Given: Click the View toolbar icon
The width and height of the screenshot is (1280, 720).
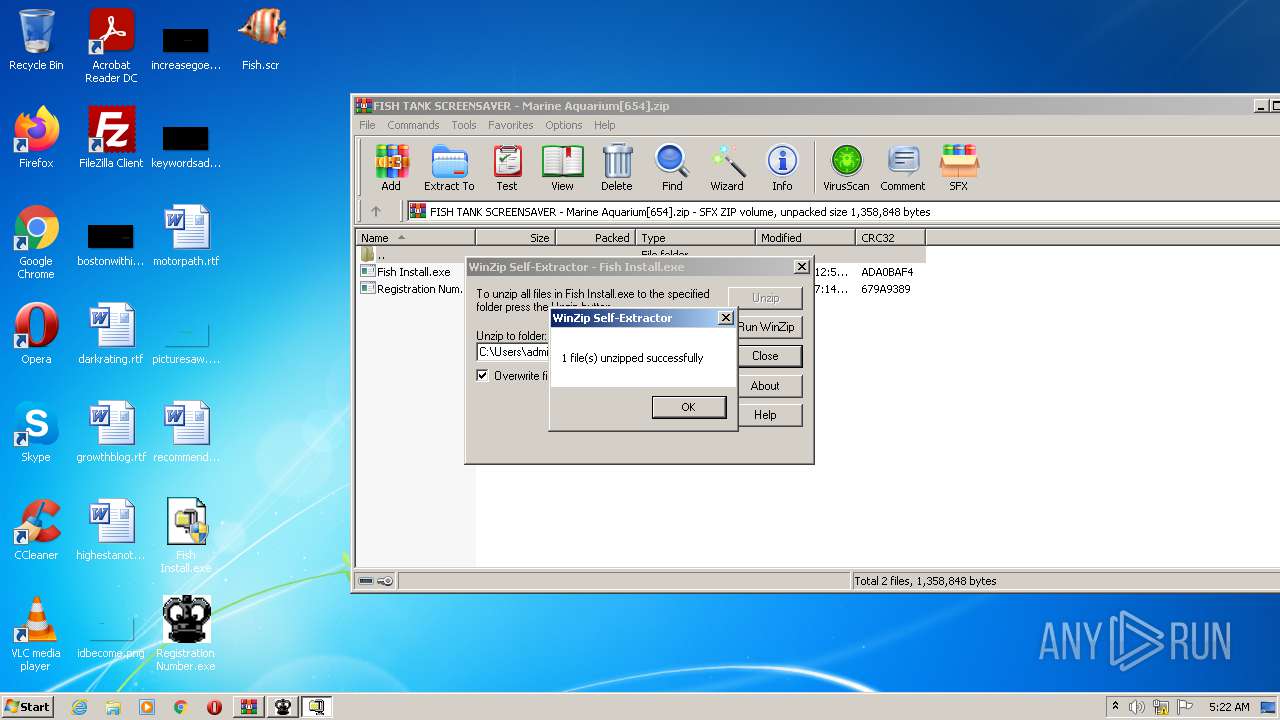Looking at the screenshot, I should tap(562, 168).
